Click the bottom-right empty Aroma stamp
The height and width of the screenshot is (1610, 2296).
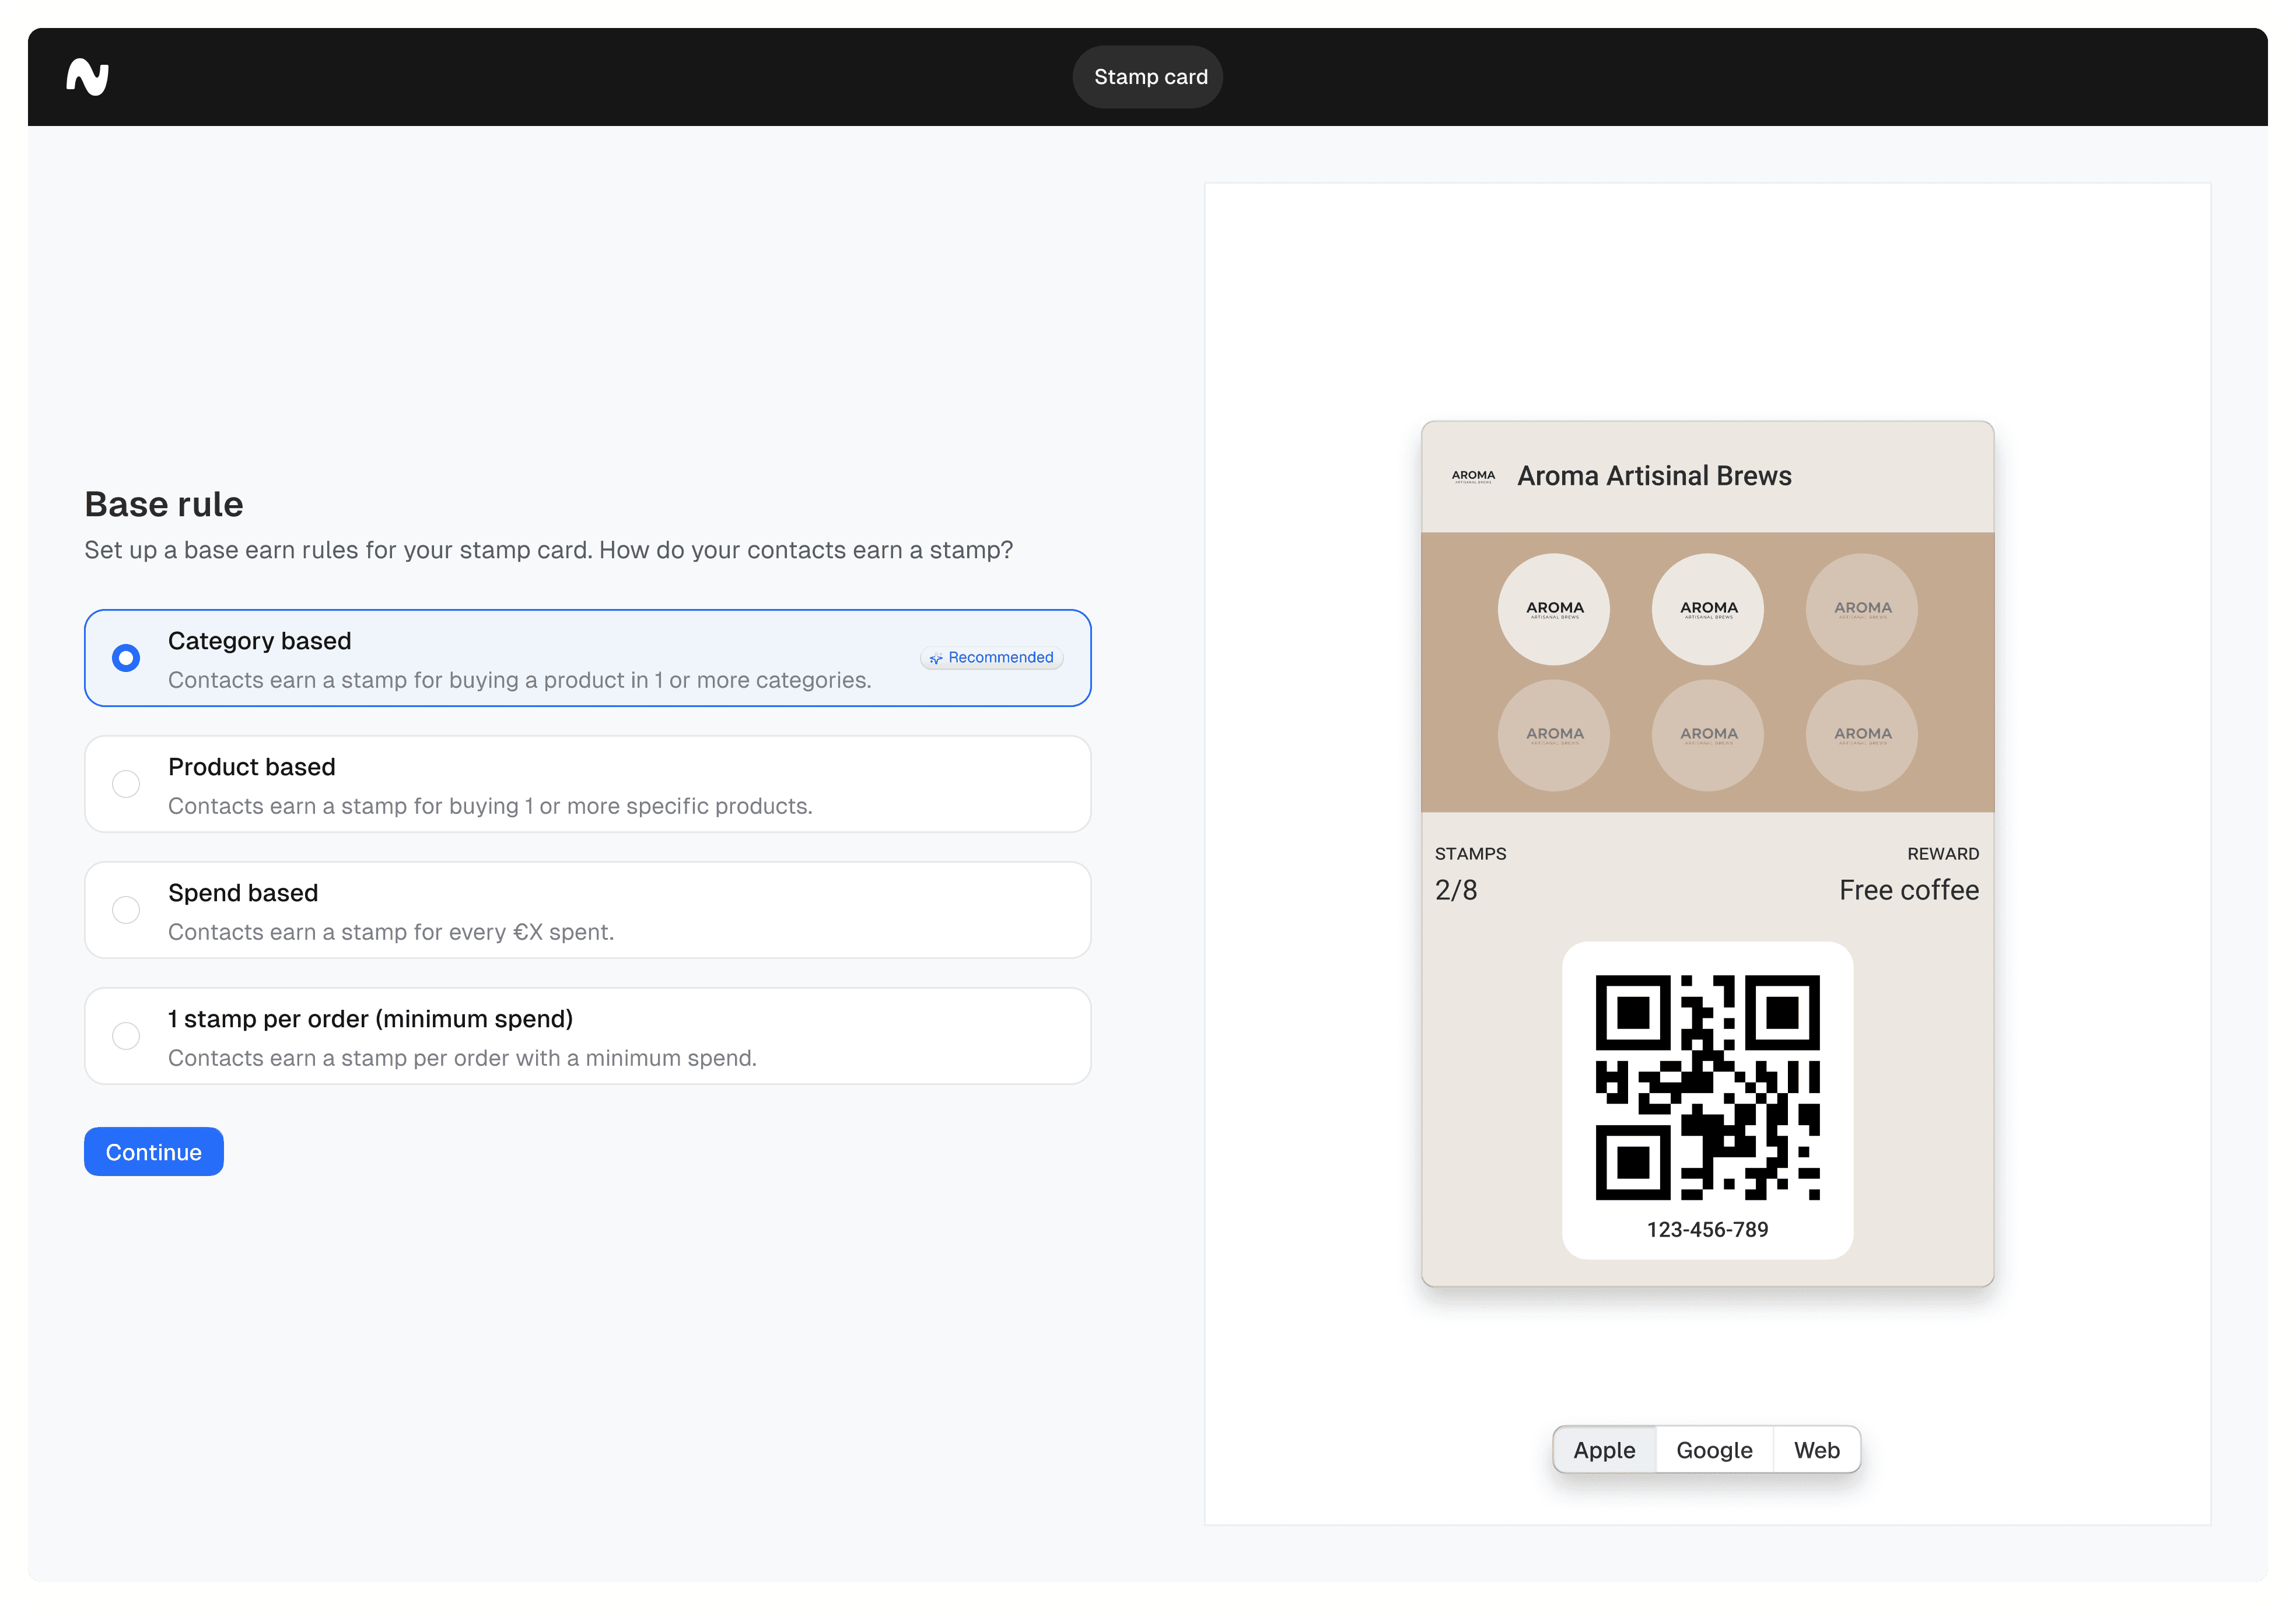1862,735
